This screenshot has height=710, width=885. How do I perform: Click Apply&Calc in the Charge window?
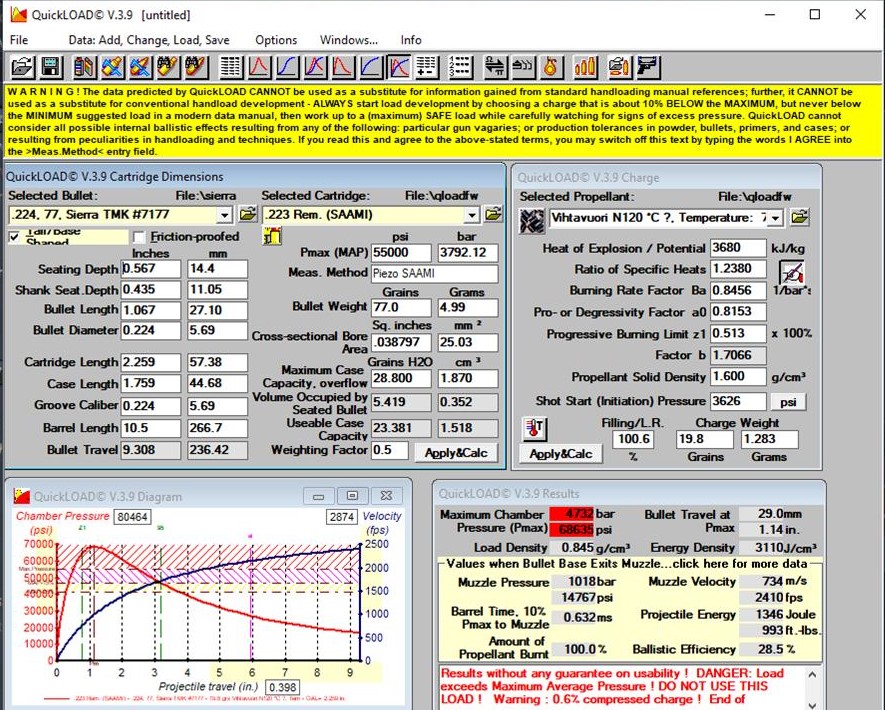(x=560, y=454)
